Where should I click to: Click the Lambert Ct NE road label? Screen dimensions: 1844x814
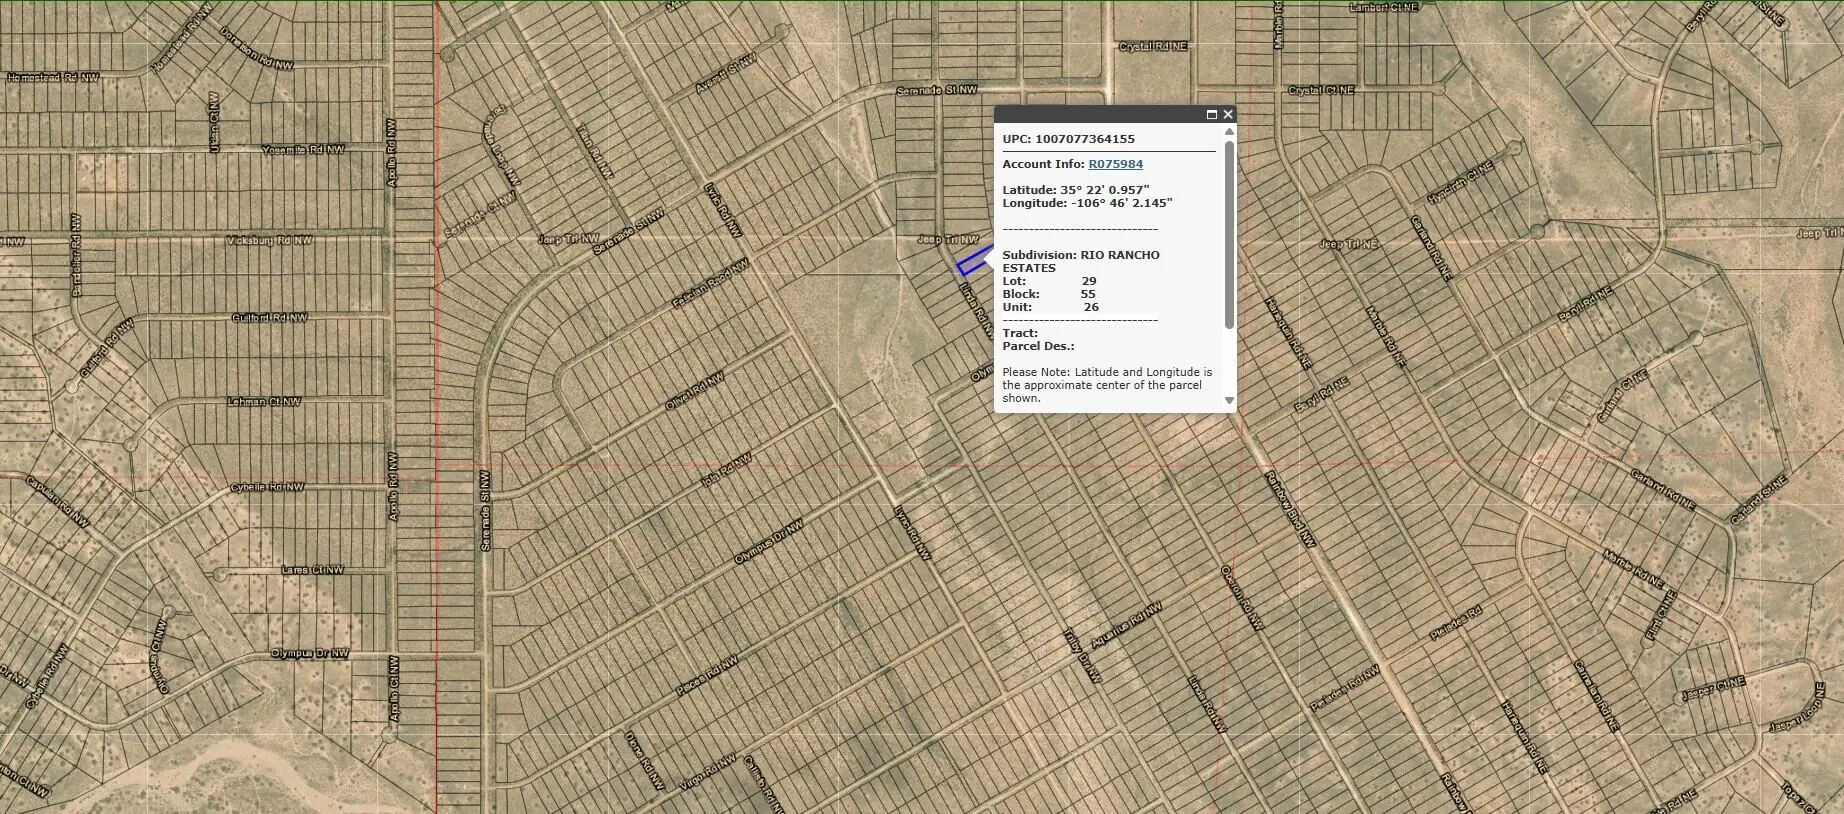coord(1384,8)
